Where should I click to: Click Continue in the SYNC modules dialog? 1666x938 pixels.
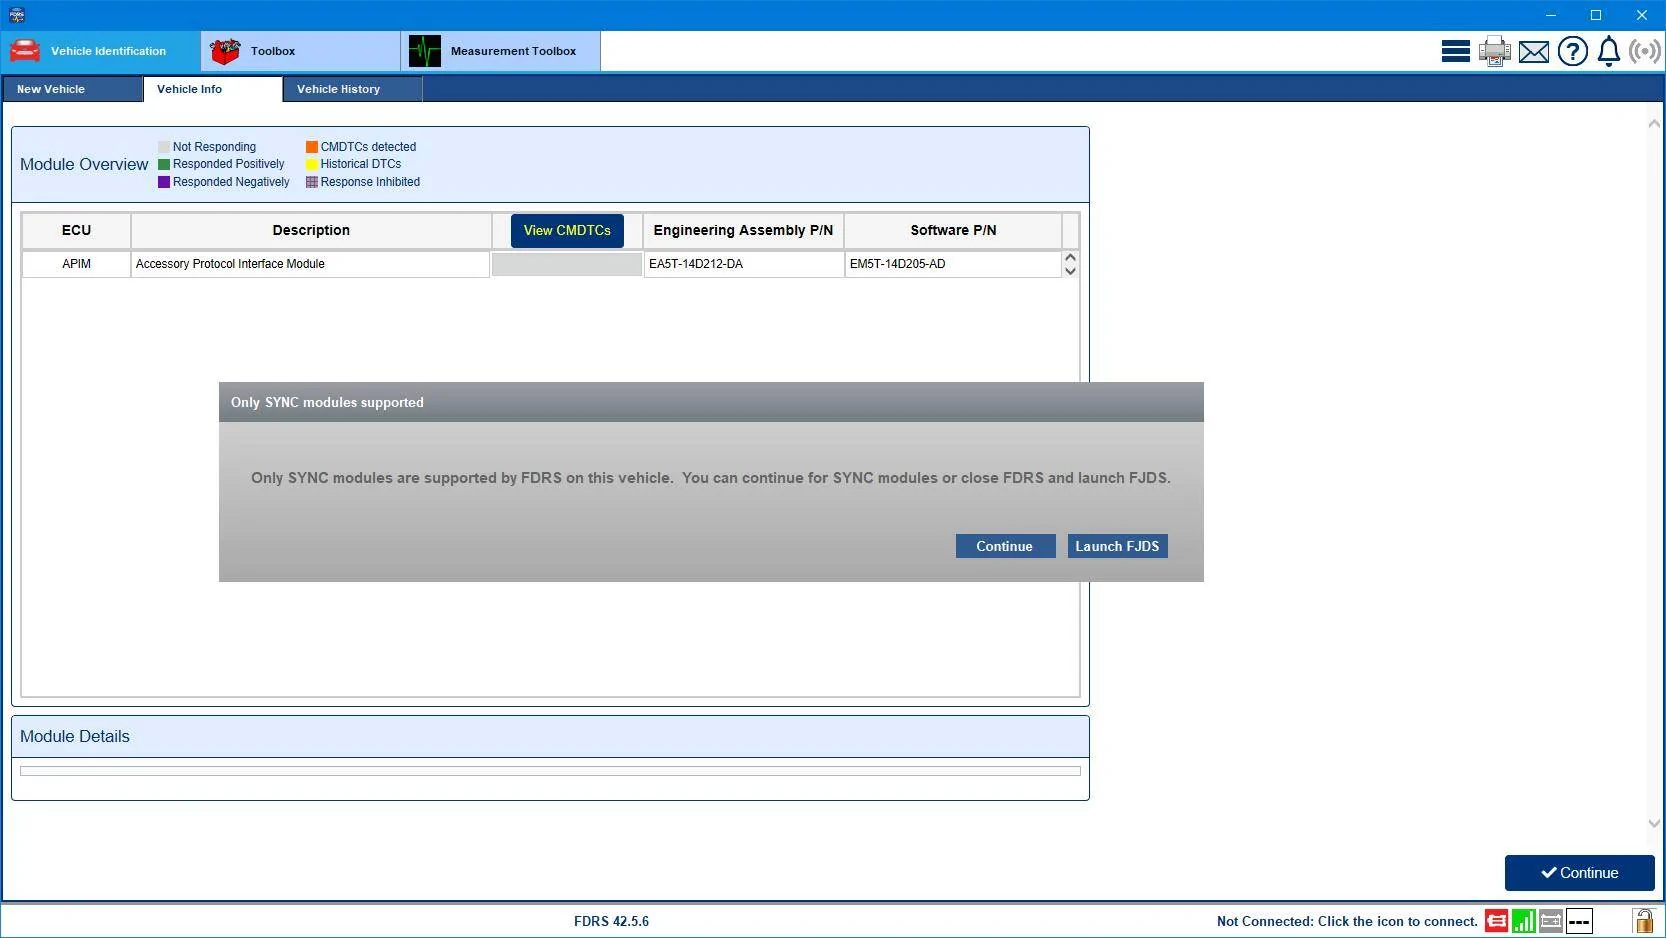click(1005, 546)
